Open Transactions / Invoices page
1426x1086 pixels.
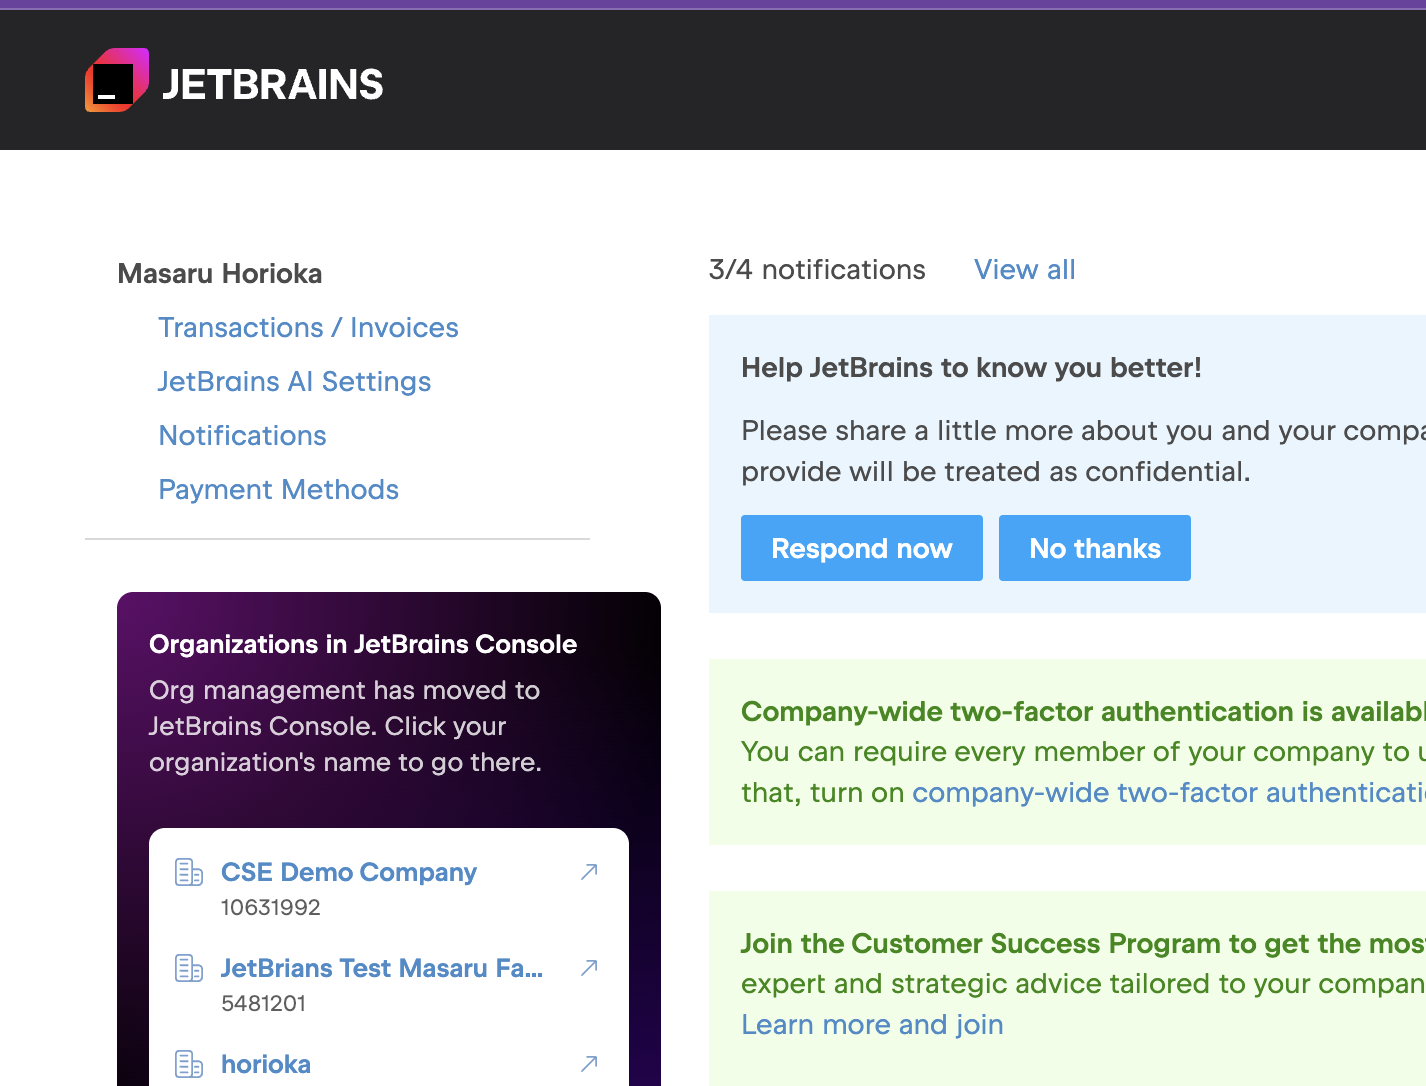pyautogui.click(x=308, y=328)
